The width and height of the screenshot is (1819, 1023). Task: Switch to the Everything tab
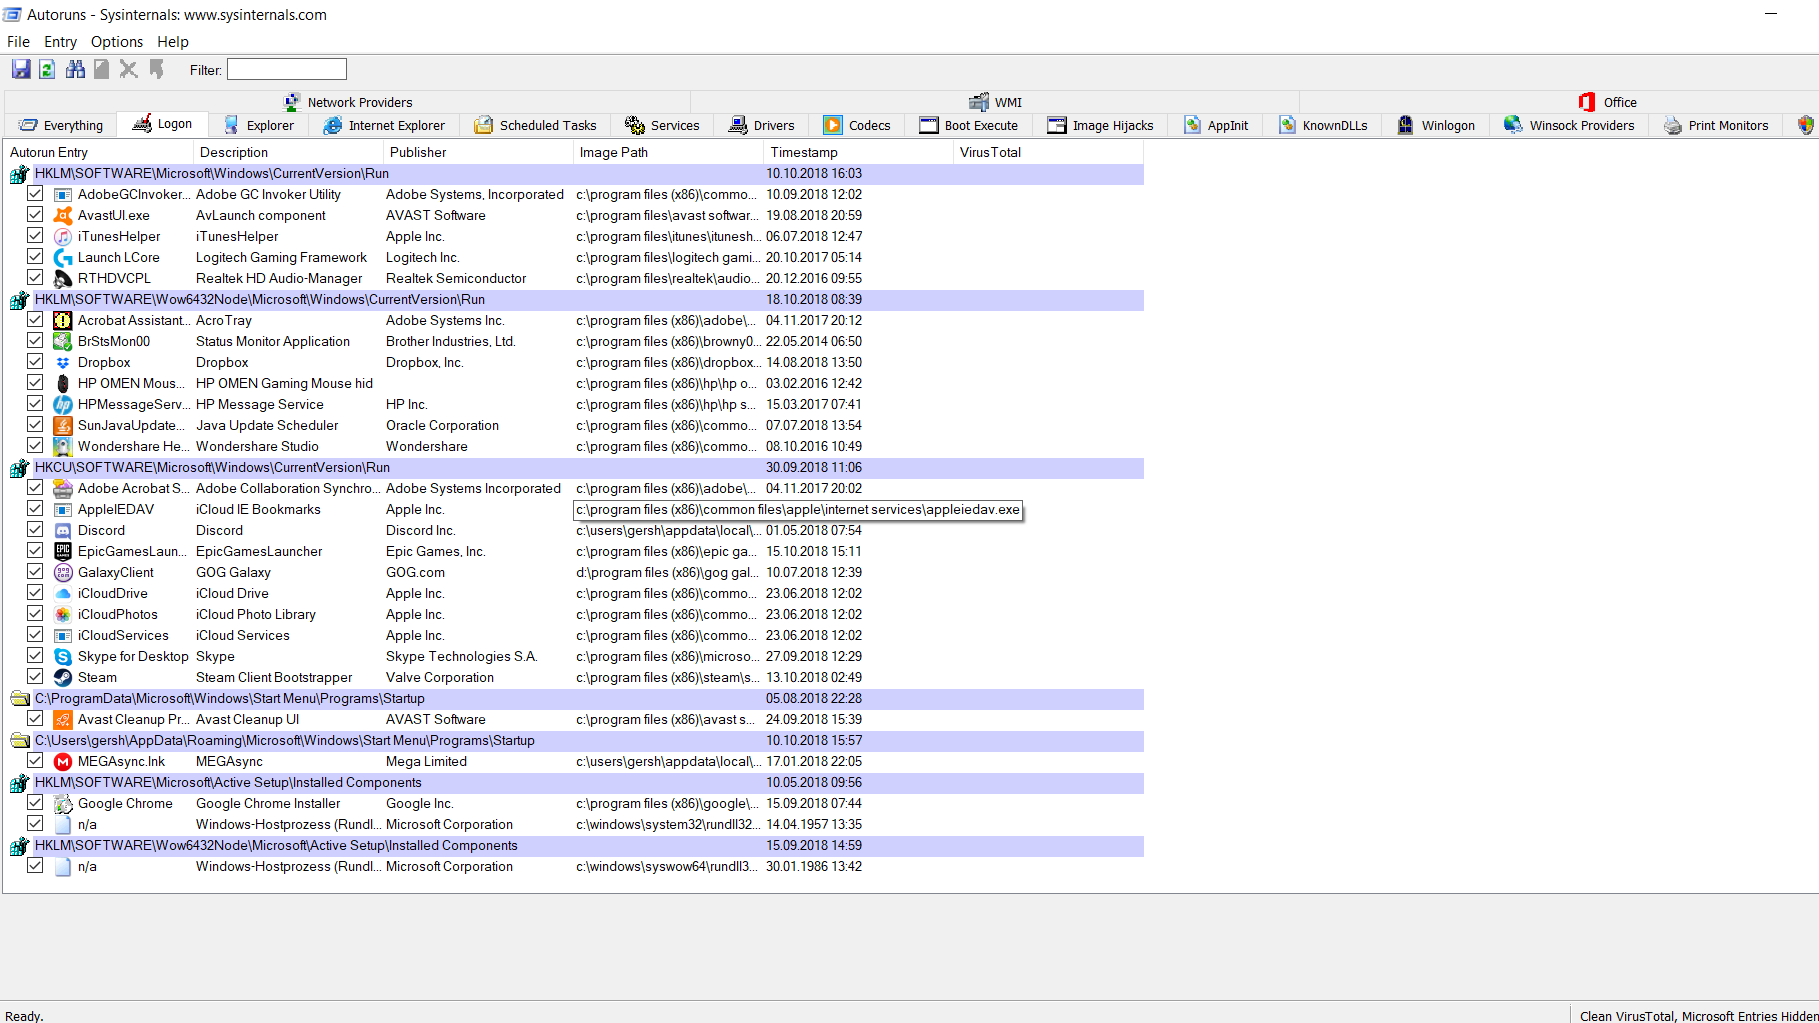61,125
